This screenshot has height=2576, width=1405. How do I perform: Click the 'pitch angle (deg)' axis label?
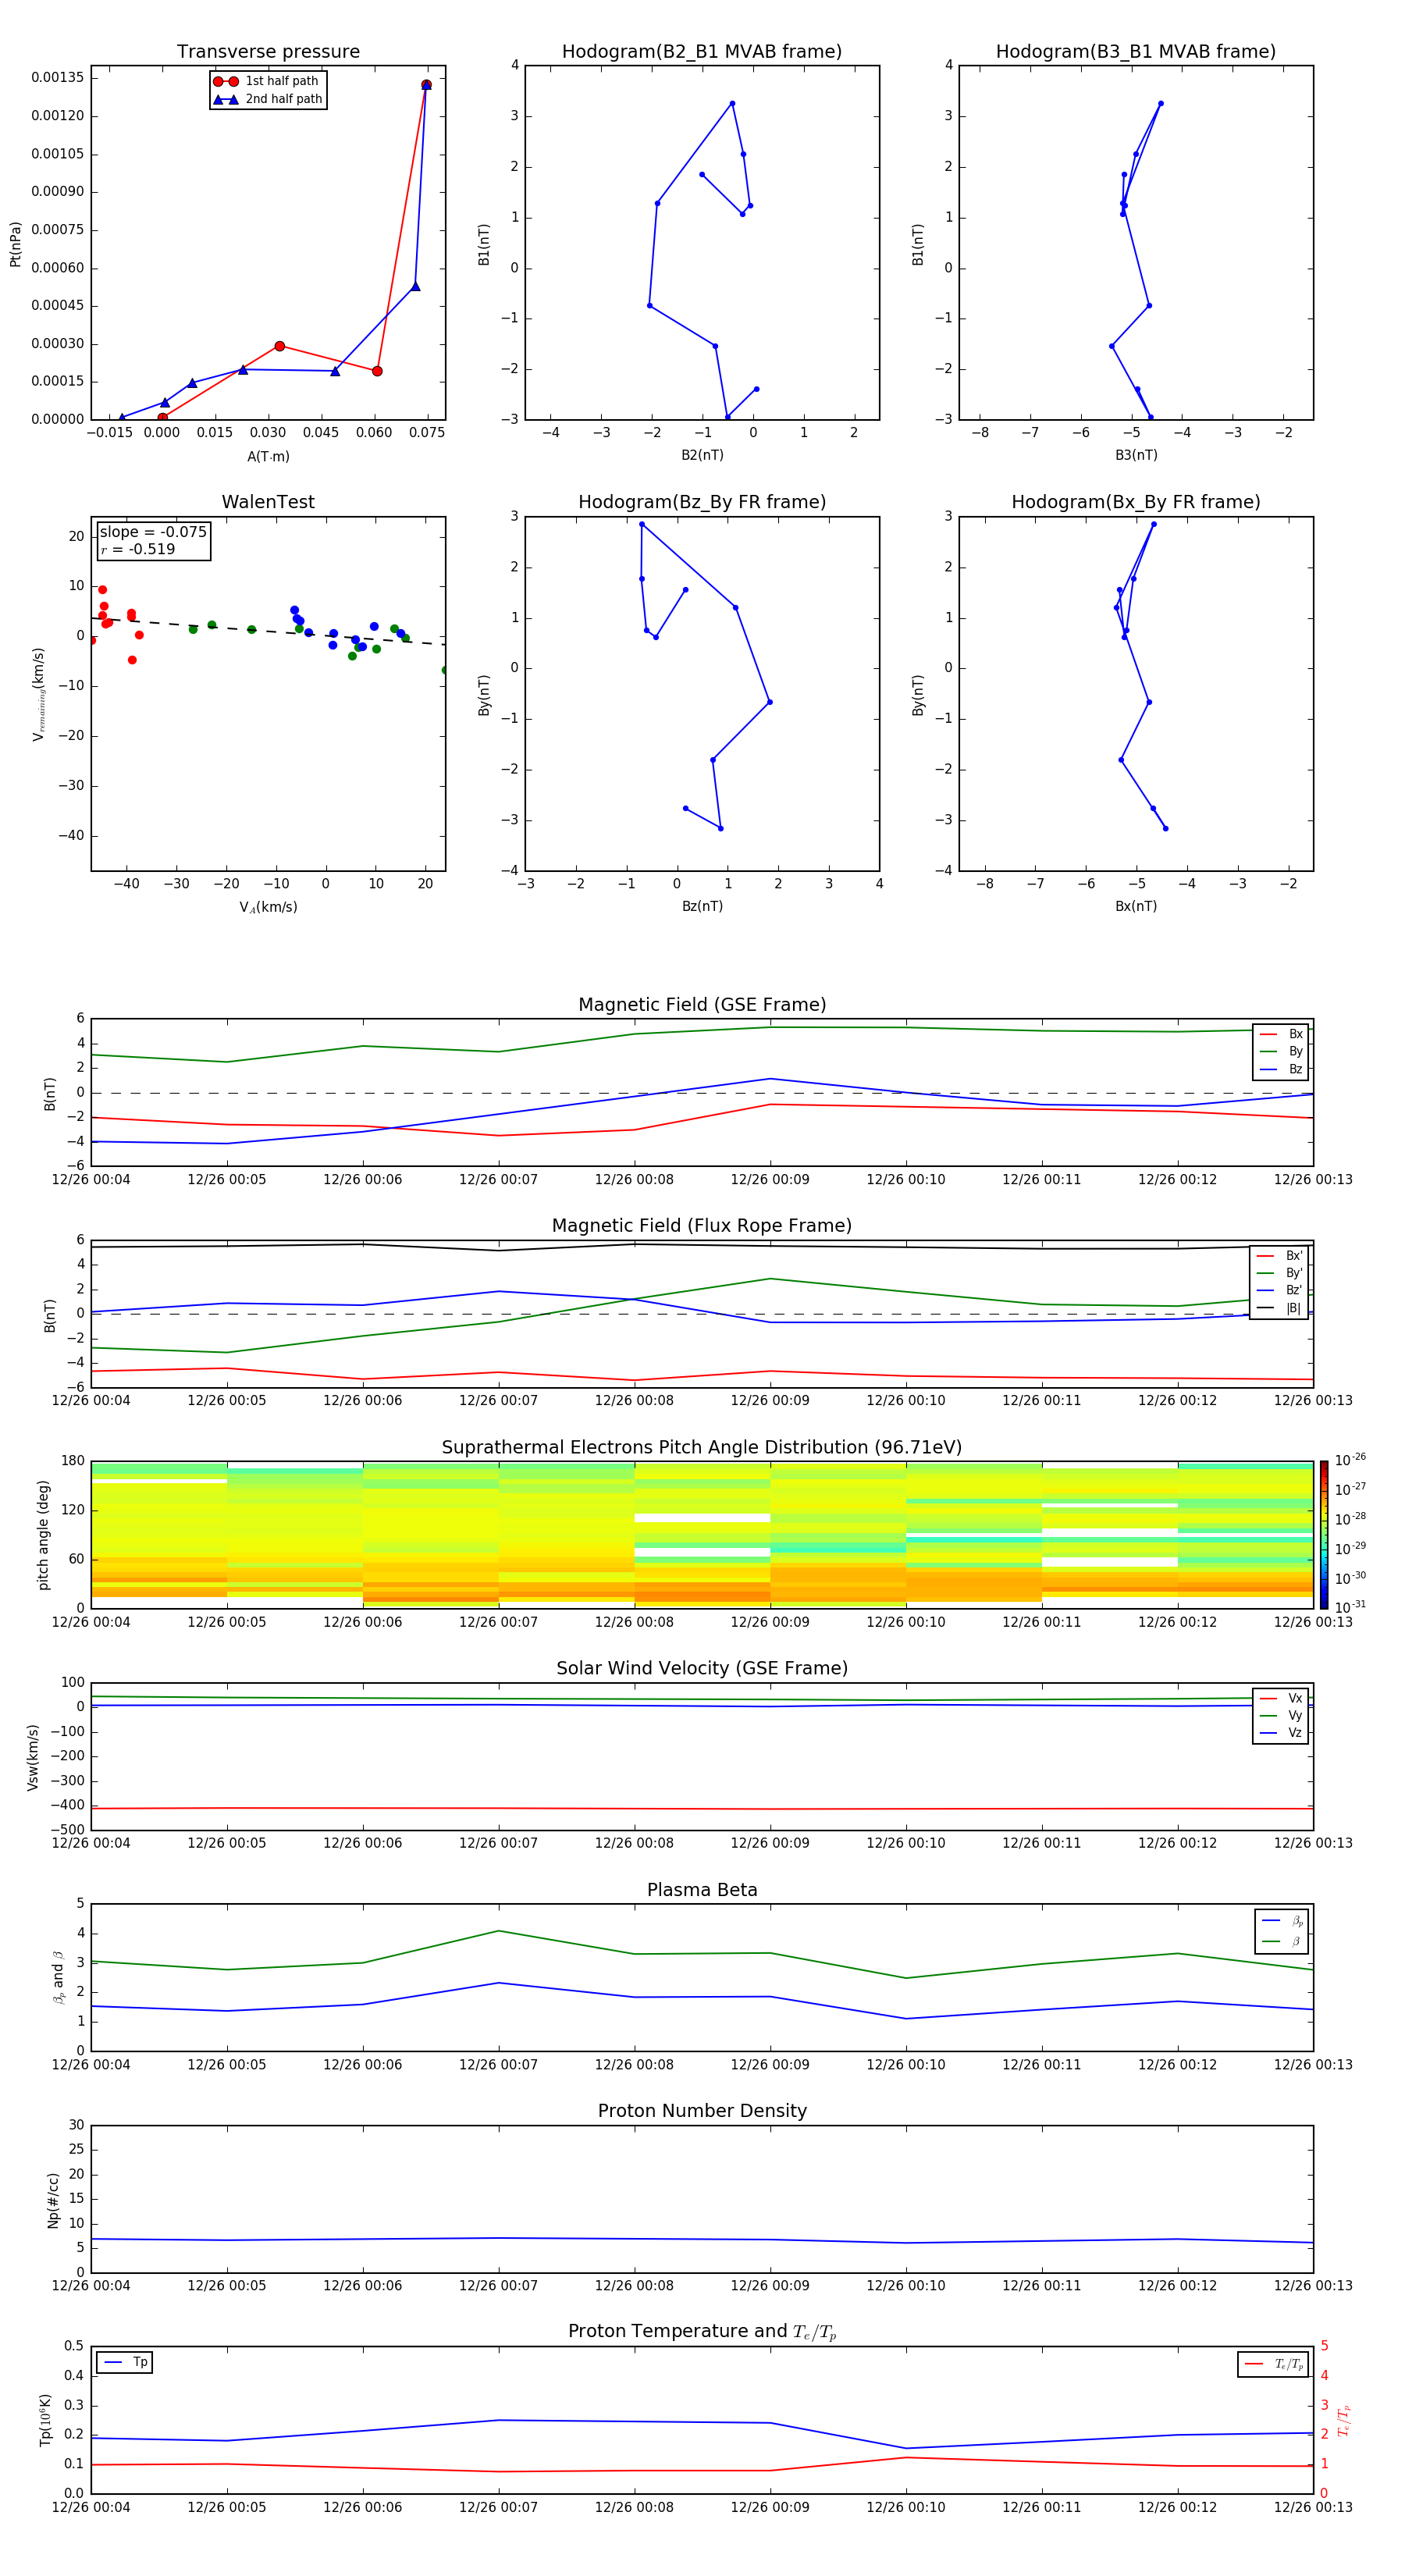43,1535
